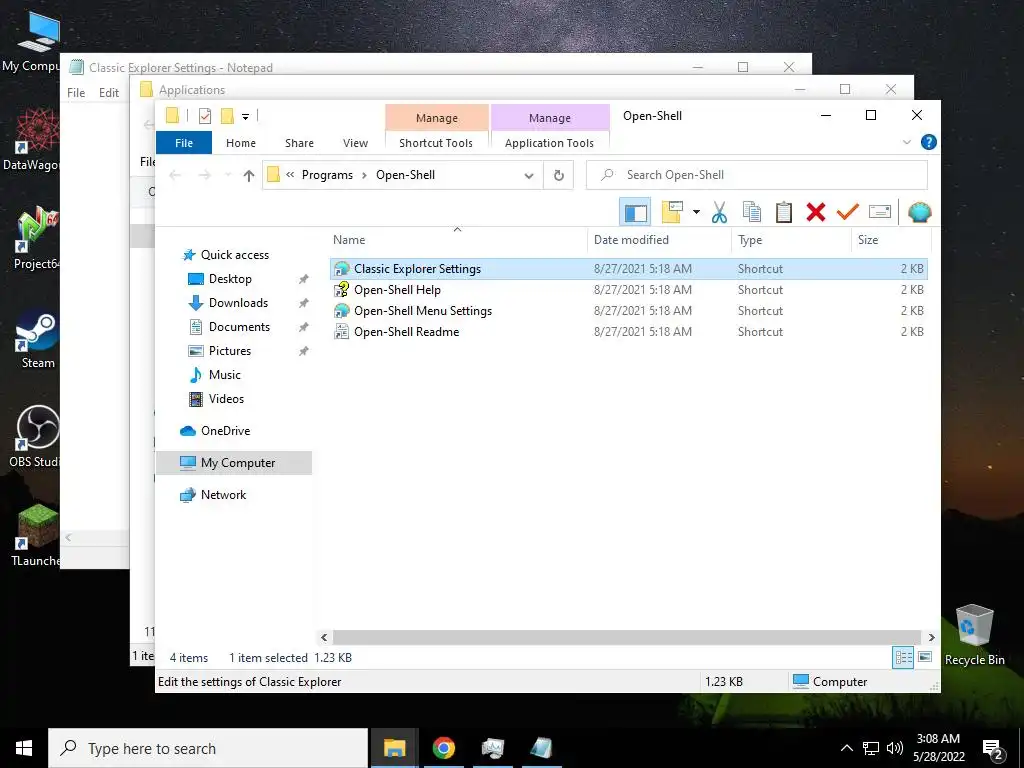
Task: Open recent locations dropdown arrow
Action: (227, 175)
